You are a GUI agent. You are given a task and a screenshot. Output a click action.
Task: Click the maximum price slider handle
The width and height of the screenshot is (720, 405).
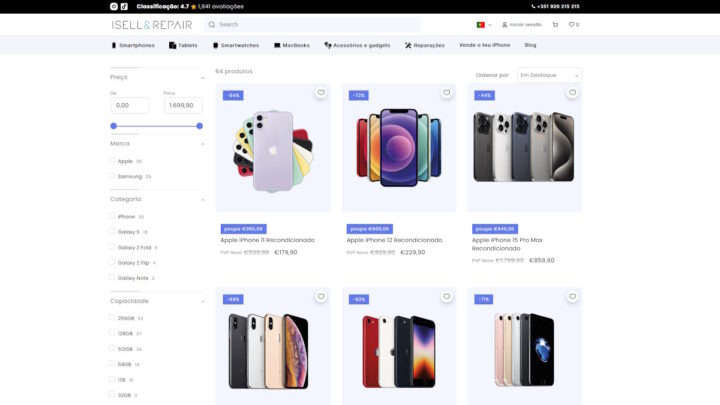200,126
